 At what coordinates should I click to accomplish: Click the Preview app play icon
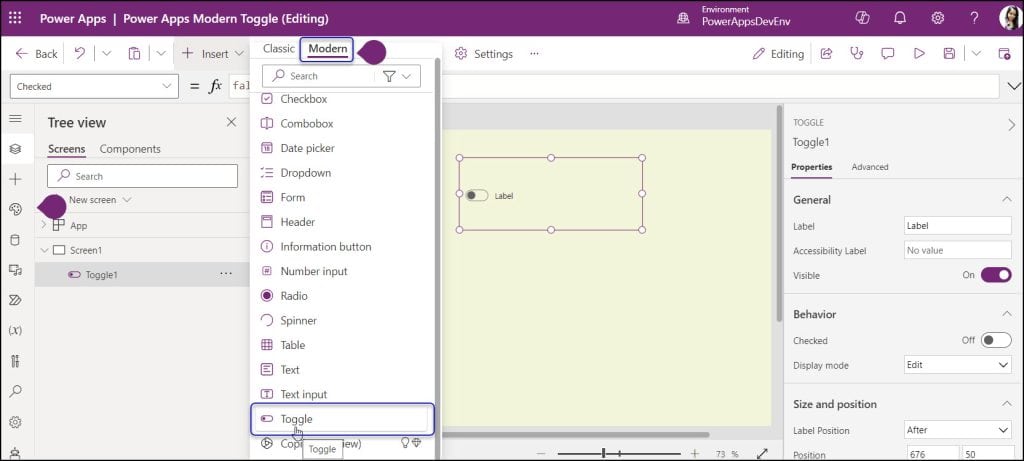pyautogui.click(x=919, y=54)
